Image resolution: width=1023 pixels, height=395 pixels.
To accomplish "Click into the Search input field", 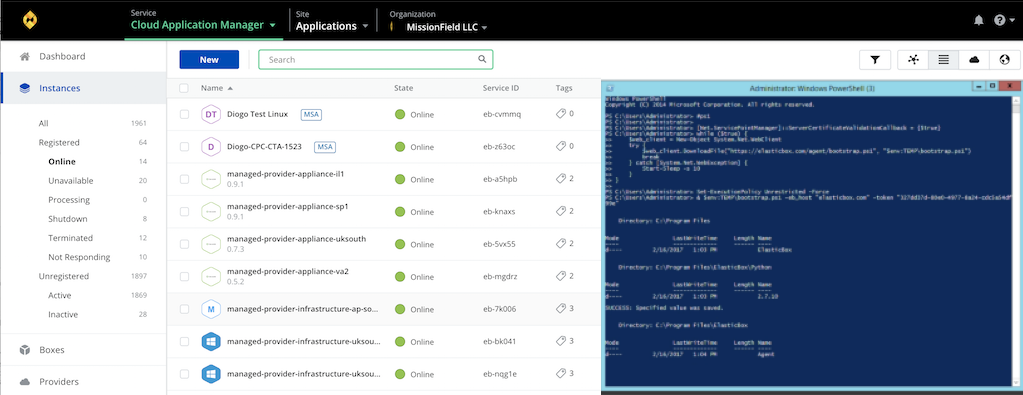I will coord(375,59).
